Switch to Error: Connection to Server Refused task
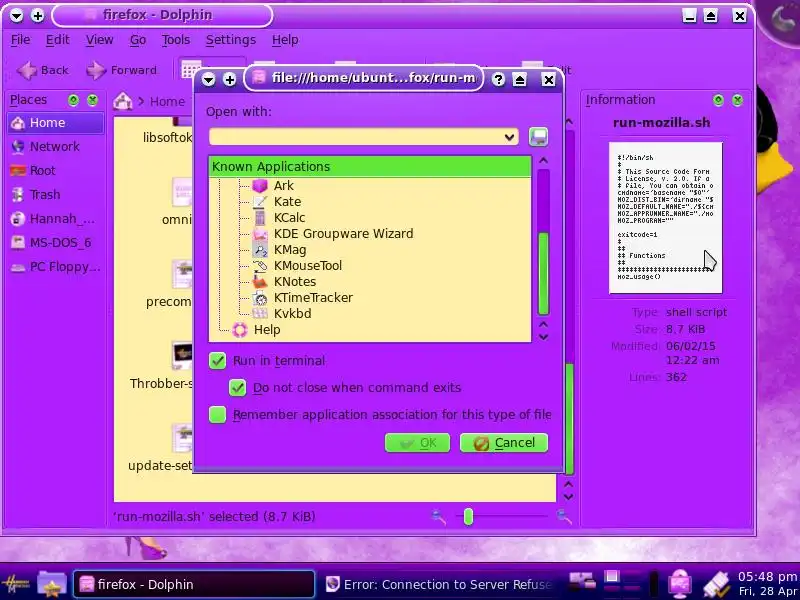This screenshot has height=600, width=800. [439, 584]
